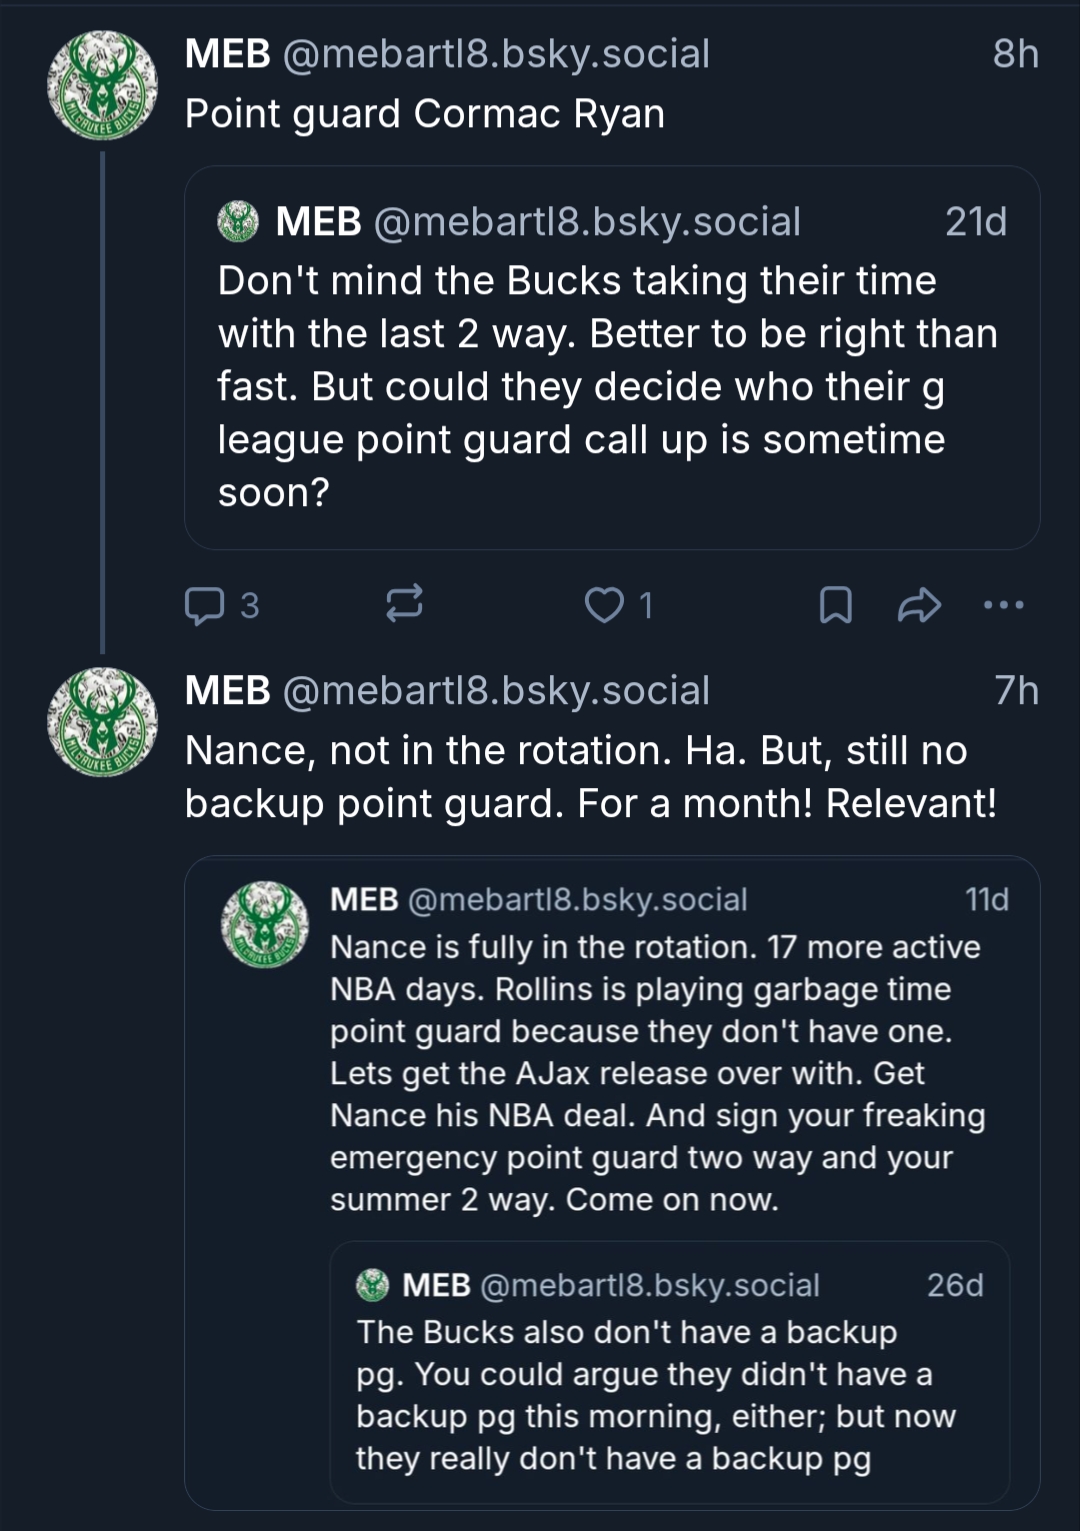Open three-dot more options menu
This screenshot has height=1531, width=1080.
[1003, 605]
